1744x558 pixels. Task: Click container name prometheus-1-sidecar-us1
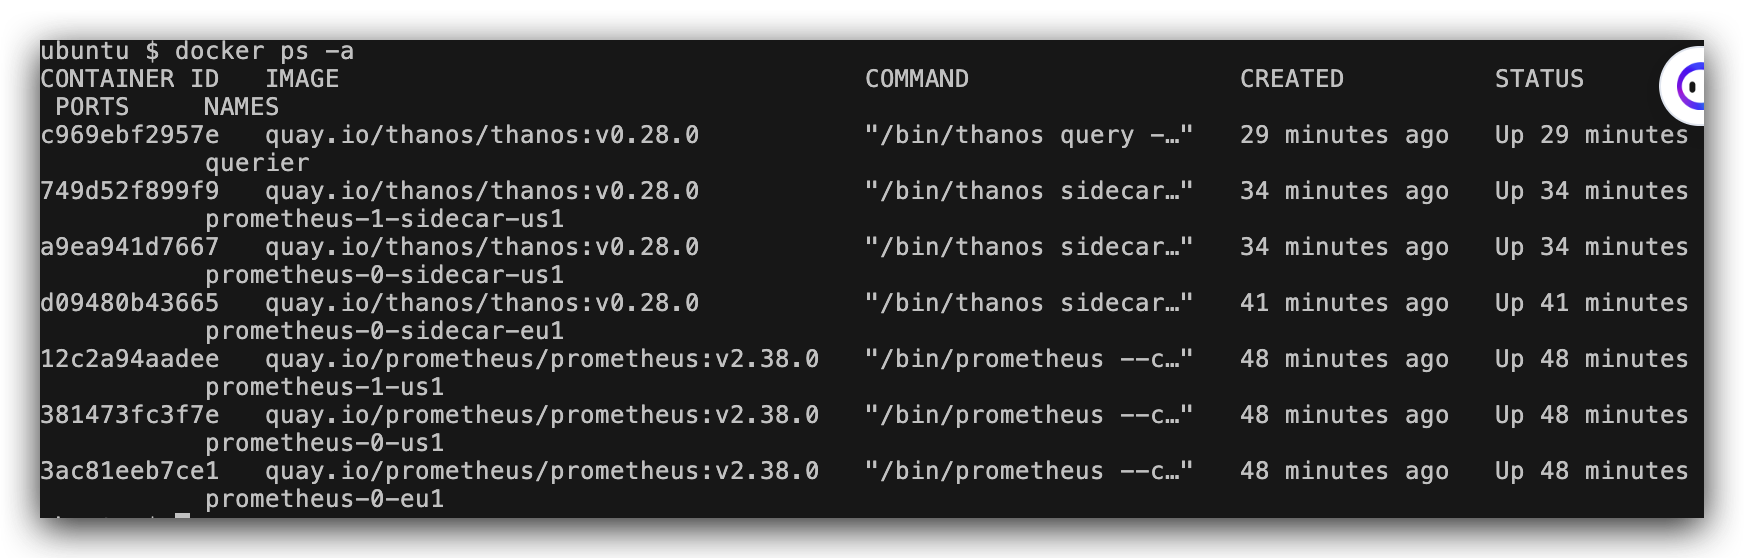click(384, 219)
